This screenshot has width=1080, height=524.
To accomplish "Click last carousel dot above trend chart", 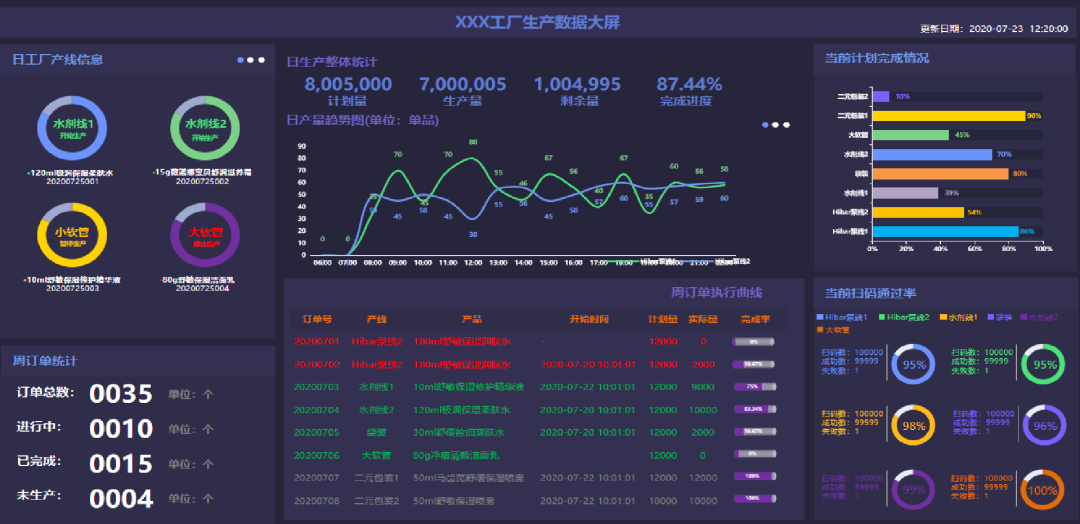I will coord(788,125).
